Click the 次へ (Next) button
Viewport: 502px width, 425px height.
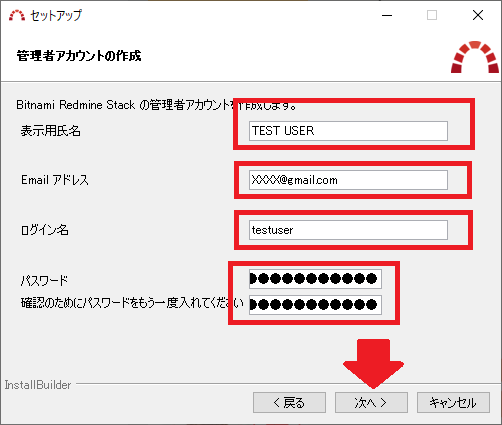(x=371, y=403)
